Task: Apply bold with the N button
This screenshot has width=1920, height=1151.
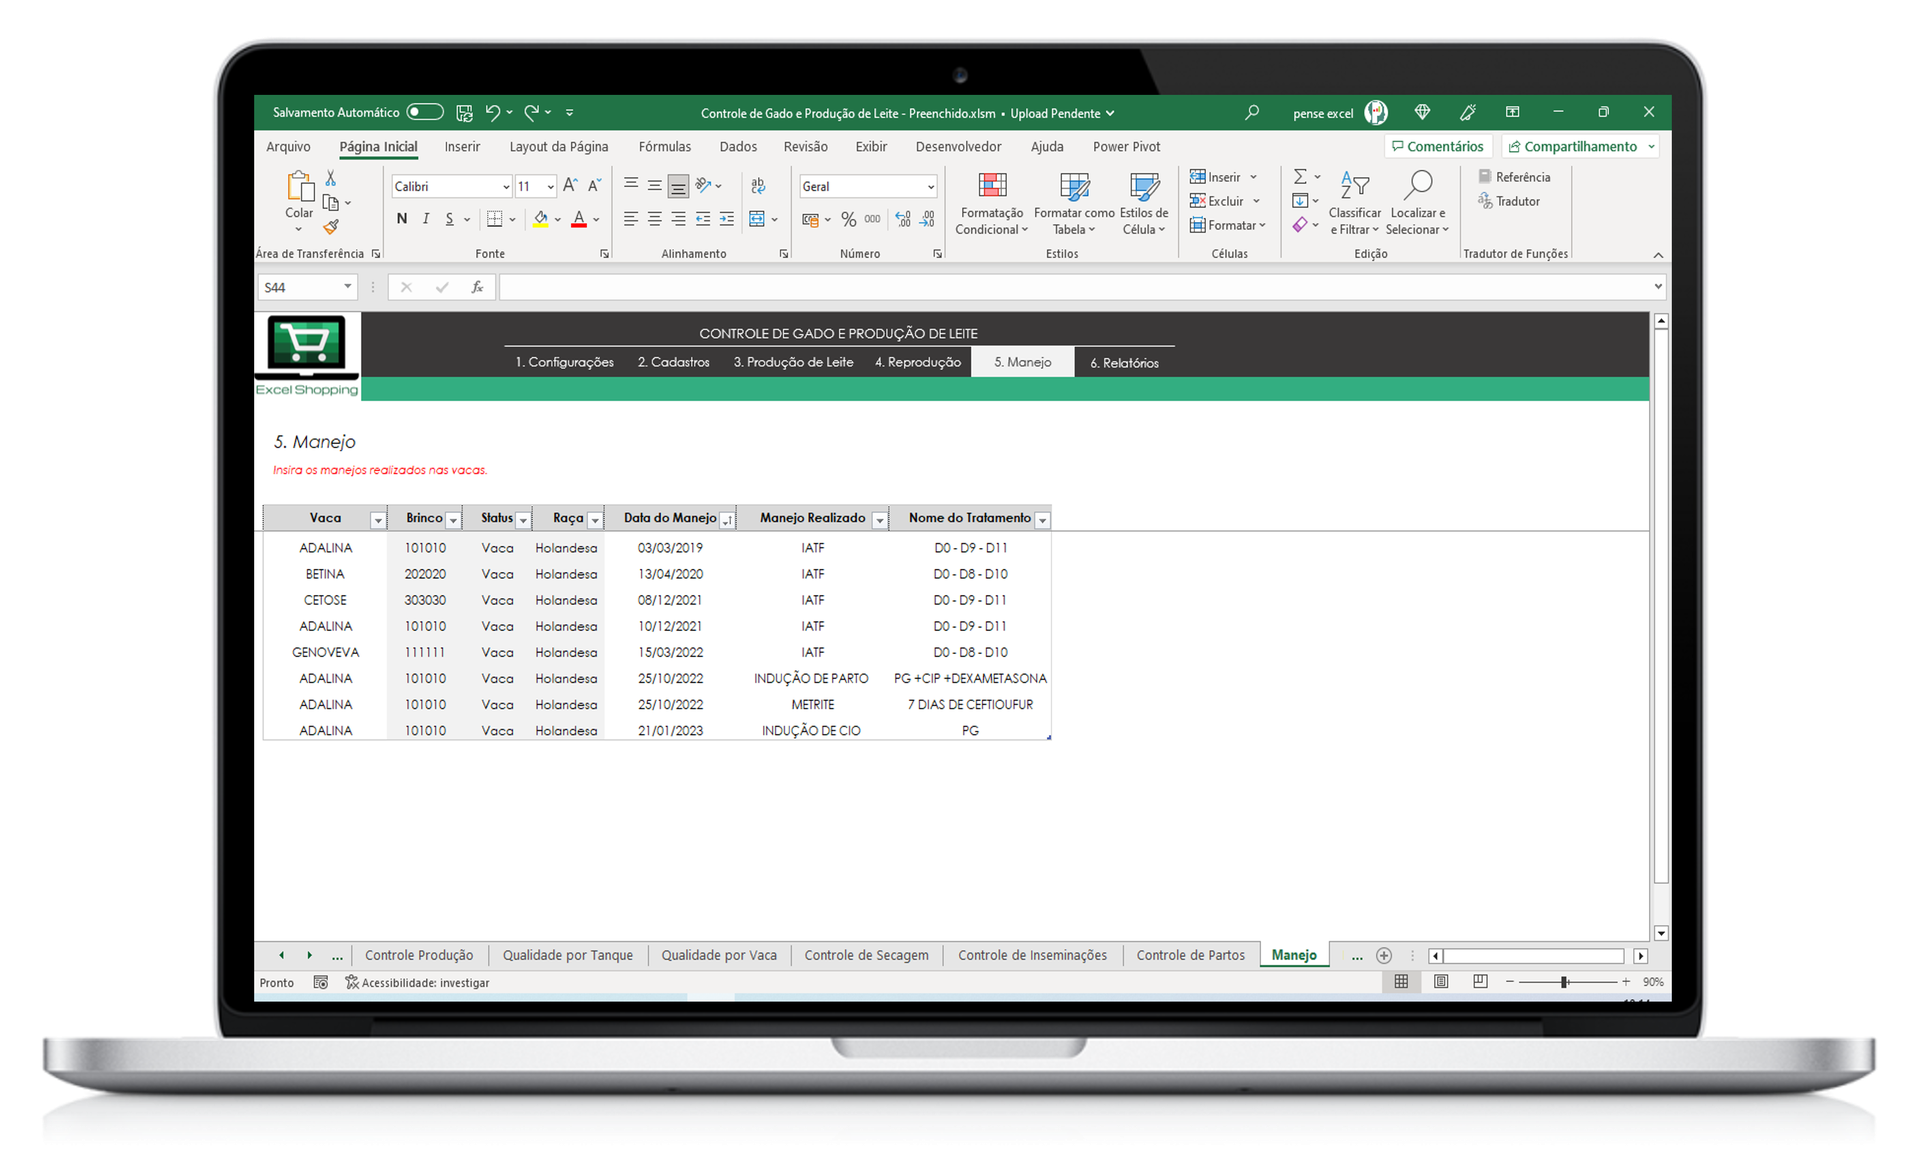Action: [x=402, y=219]
